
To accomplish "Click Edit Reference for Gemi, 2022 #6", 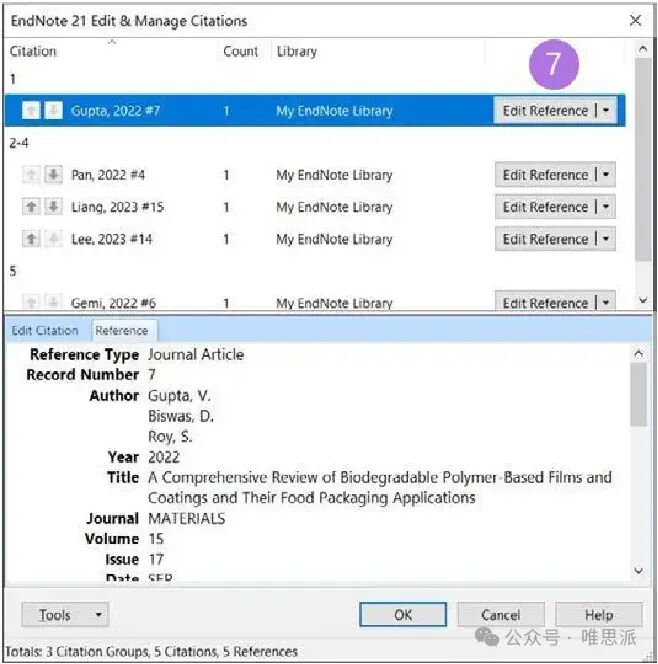I will [x=545, y=302].
